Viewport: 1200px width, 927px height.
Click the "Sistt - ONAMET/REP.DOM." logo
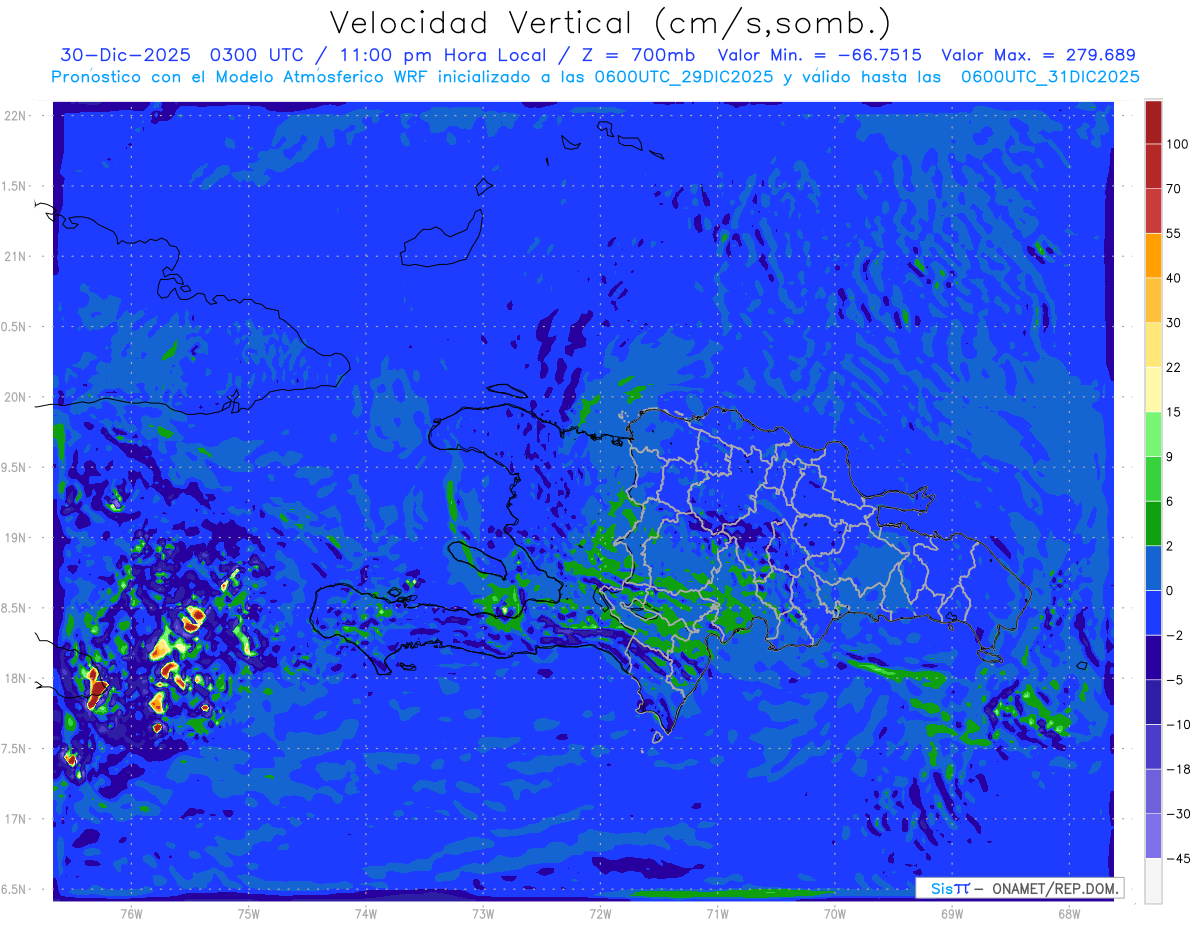tap(1019, 888)
